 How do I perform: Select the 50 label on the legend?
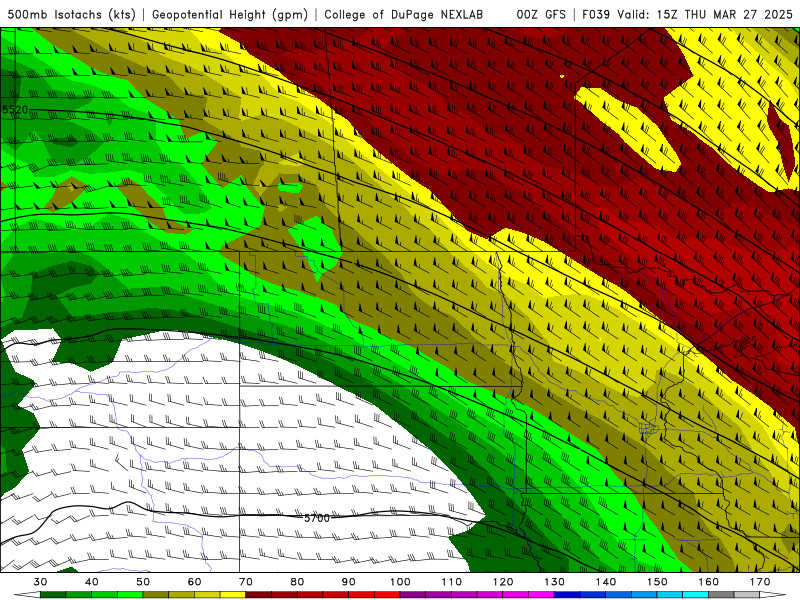tap(143, 582)
